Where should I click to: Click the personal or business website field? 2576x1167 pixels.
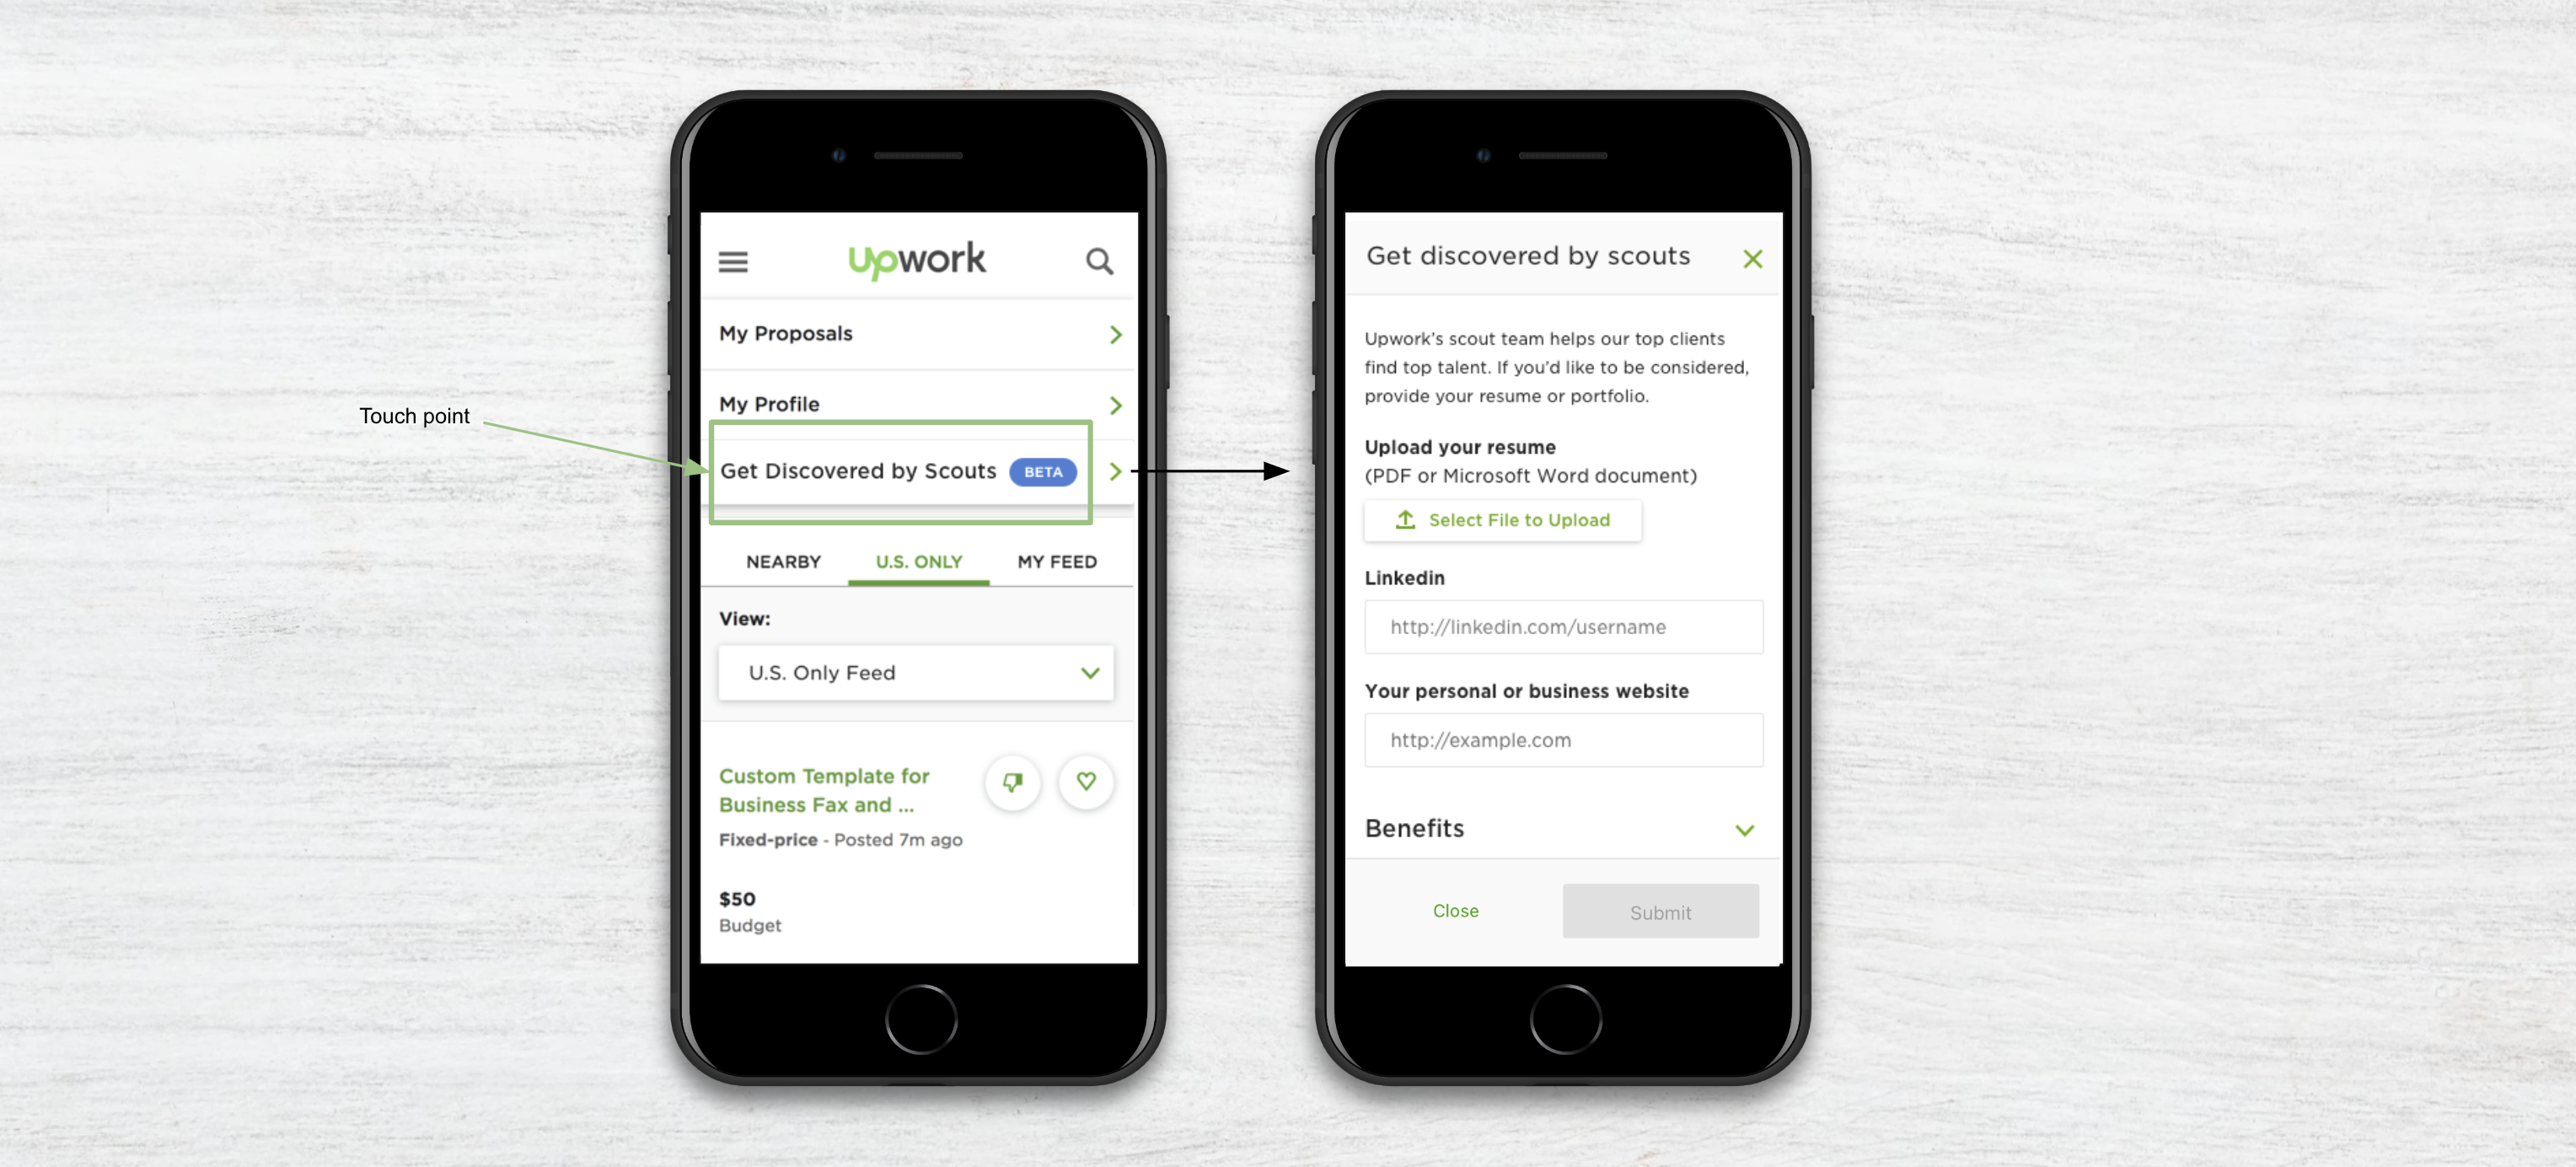coord(1561,739)
